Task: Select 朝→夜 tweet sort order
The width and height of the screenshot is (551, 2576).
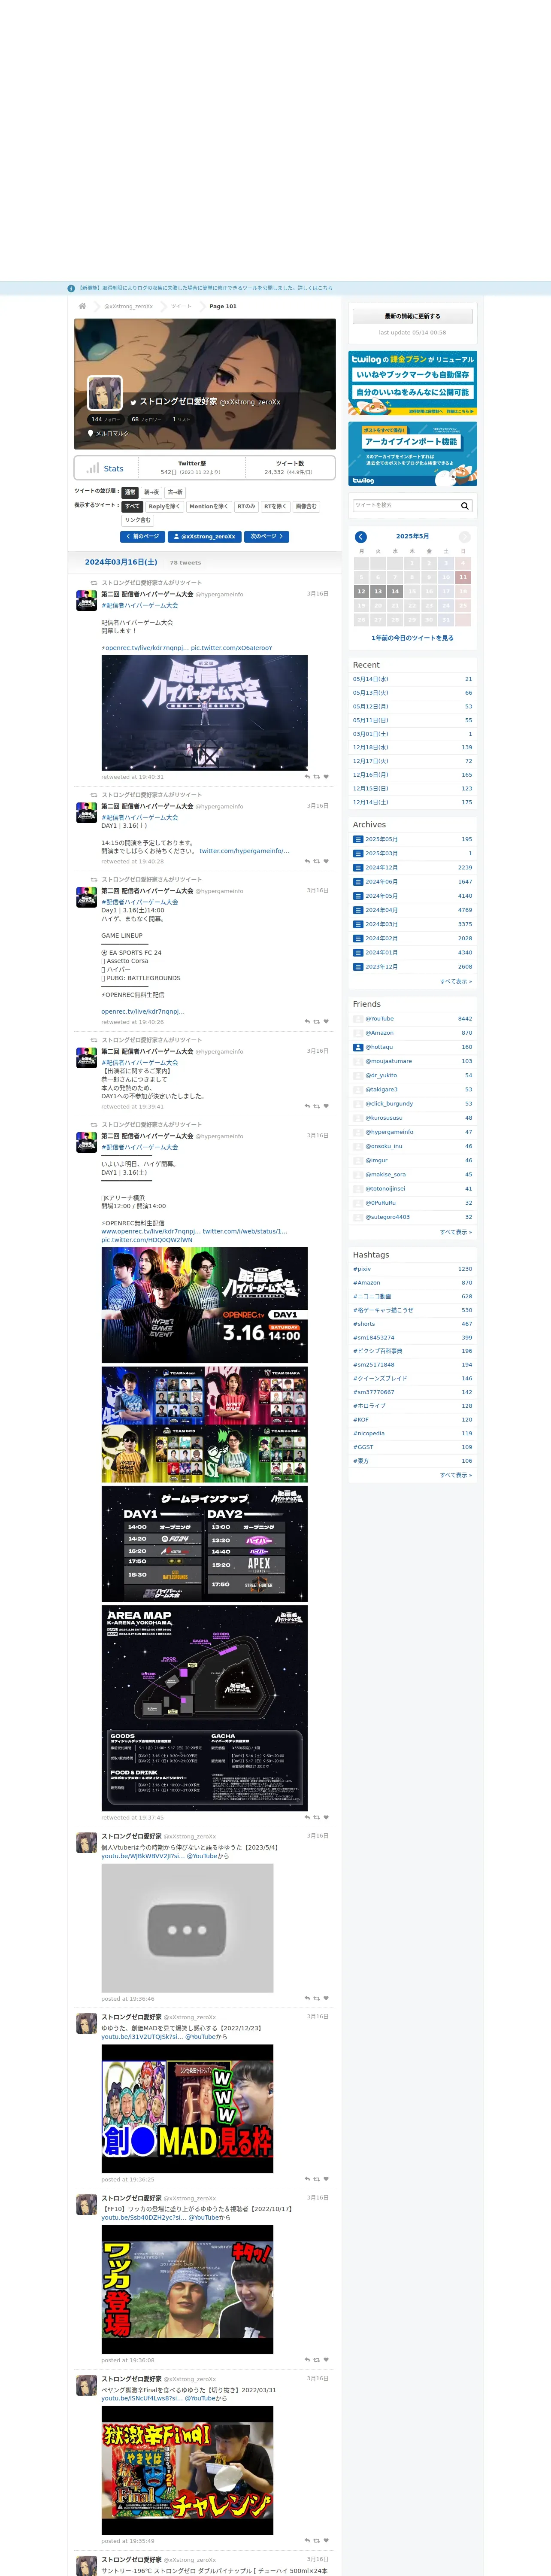Action: tap(151, 492)
